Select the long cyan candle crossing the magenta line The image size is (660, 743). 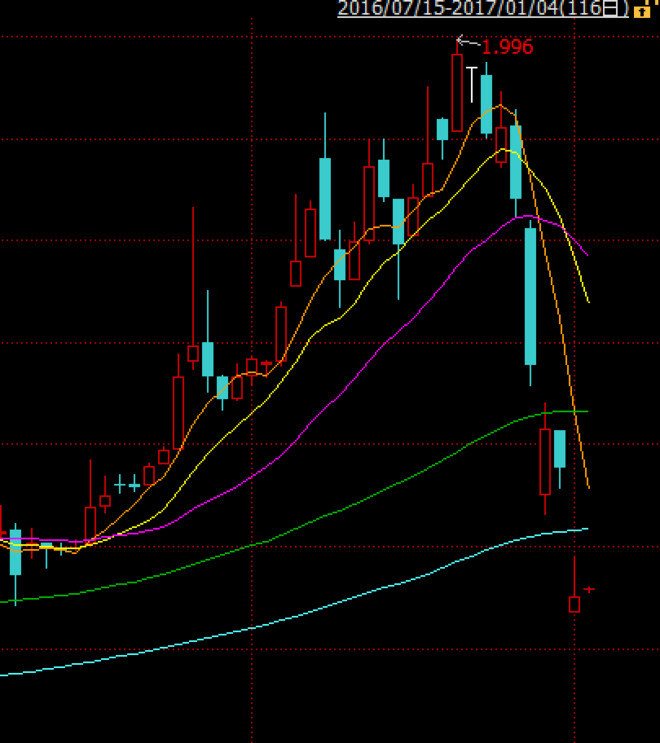(x=530, y=302)
